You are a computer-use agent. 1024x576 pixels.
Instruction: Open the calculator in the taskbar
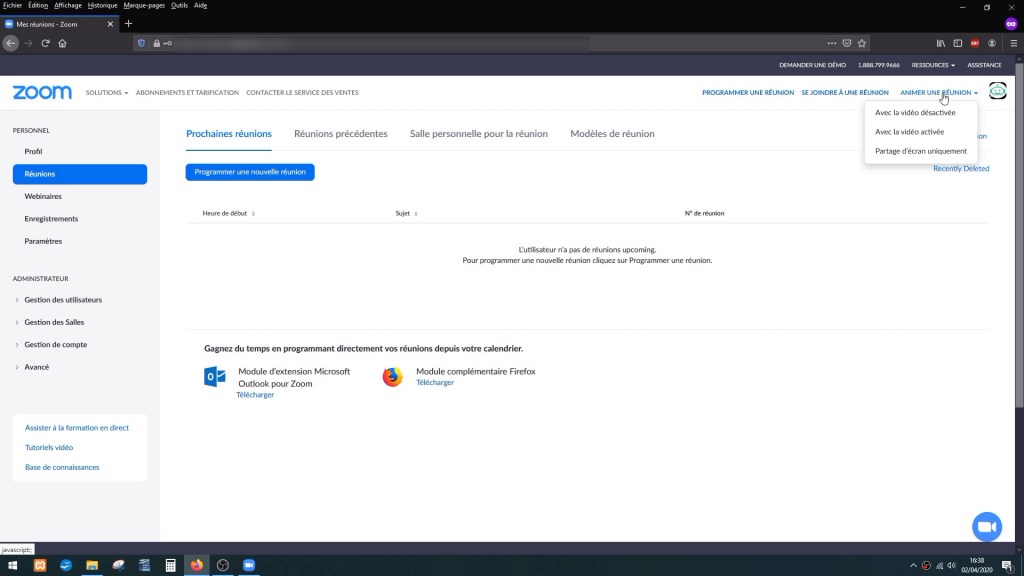point(170,565)
